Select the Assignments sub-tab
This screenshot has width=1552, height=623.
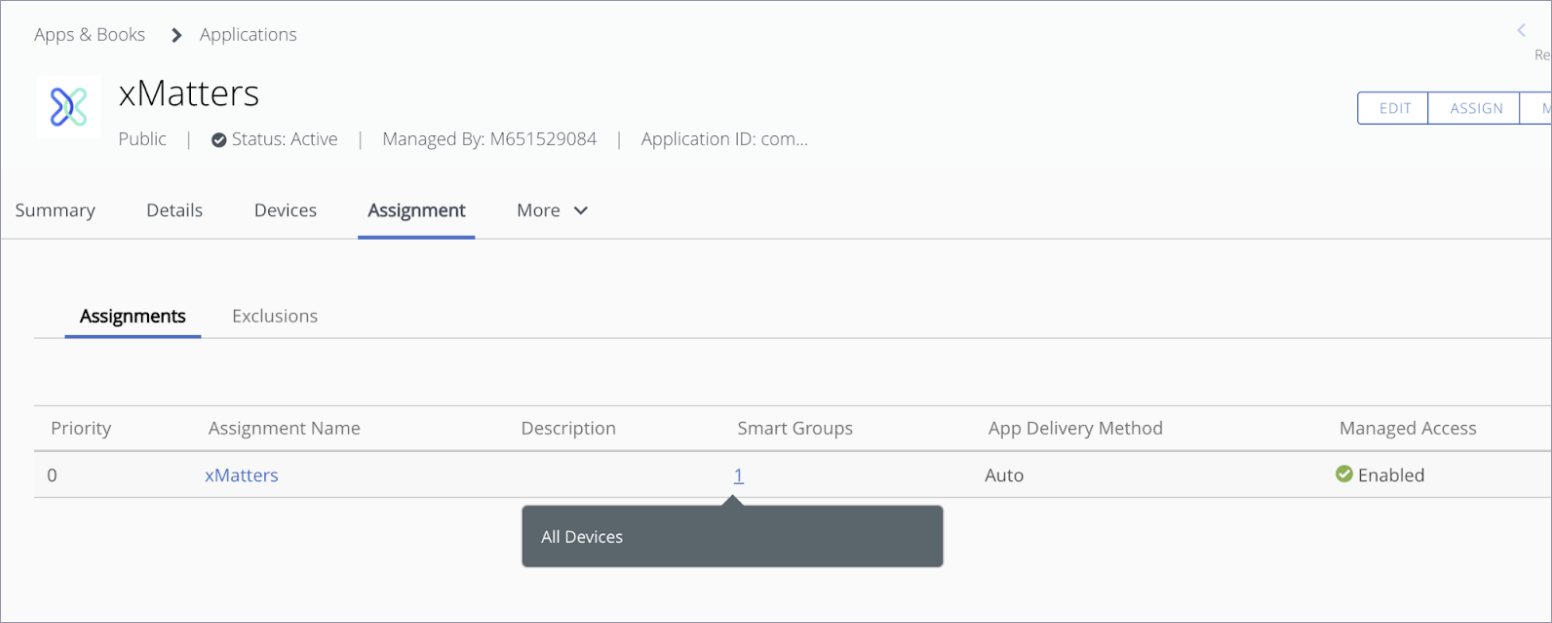pyautogui.click(x=133, y=316)
